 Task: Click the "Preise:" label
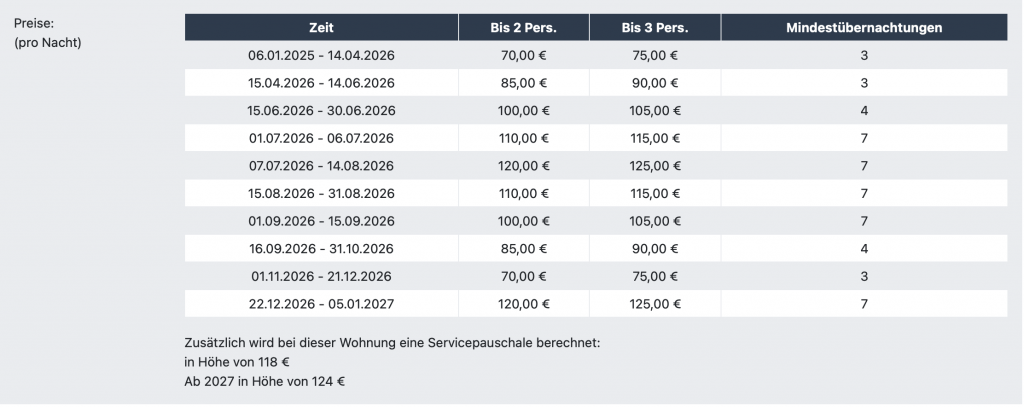33,23
